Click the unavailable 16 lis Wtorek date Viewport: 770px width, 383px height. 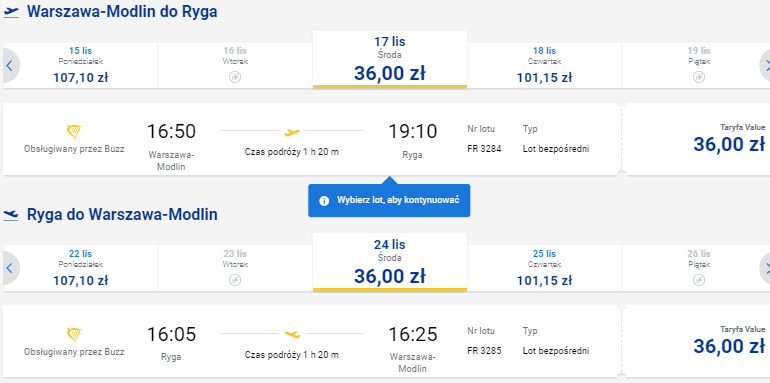click(x=235, y=66)
